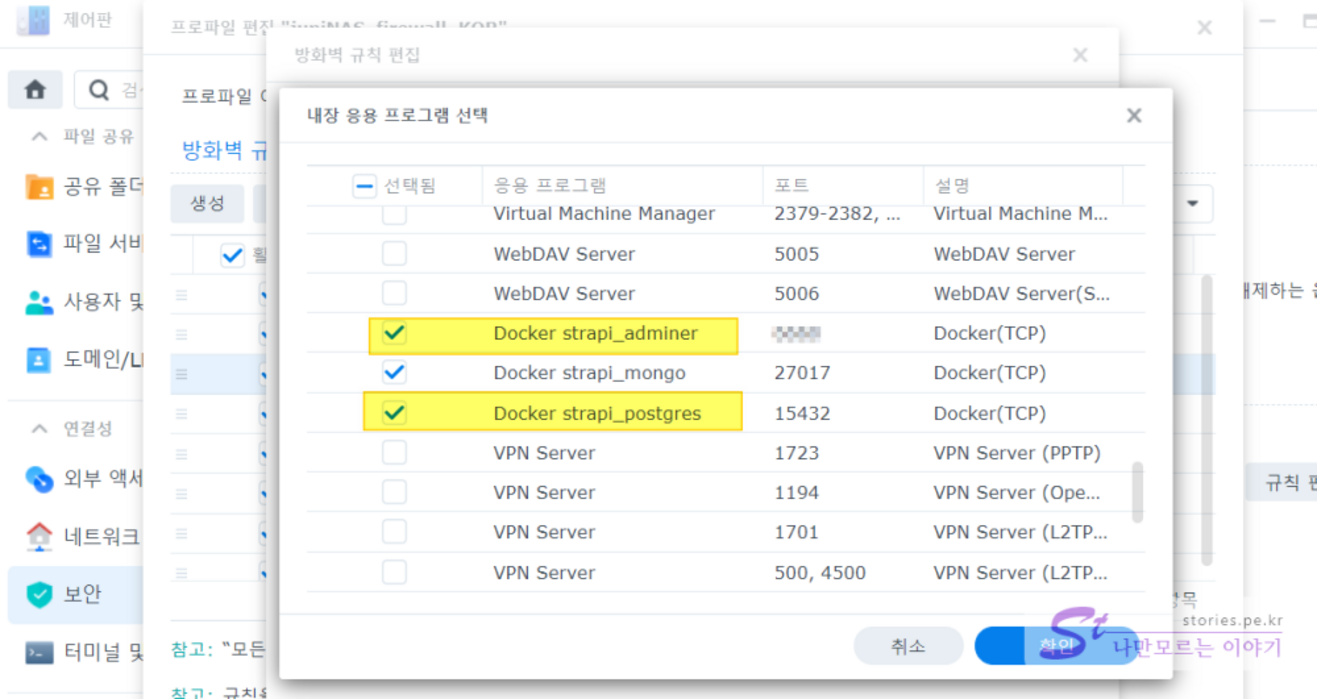Open Domain/LDAP icon in sidebar
This screenshot has height=699, width=1317.
[39, 360]
